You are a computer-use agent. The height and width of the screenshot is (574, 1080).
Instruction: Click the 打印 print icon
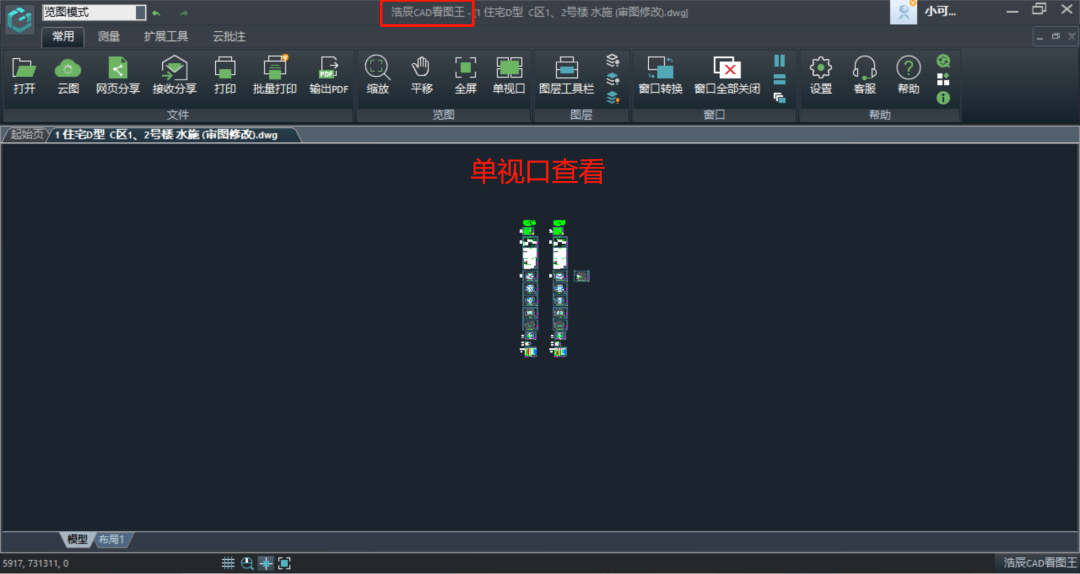click(225, 75)
